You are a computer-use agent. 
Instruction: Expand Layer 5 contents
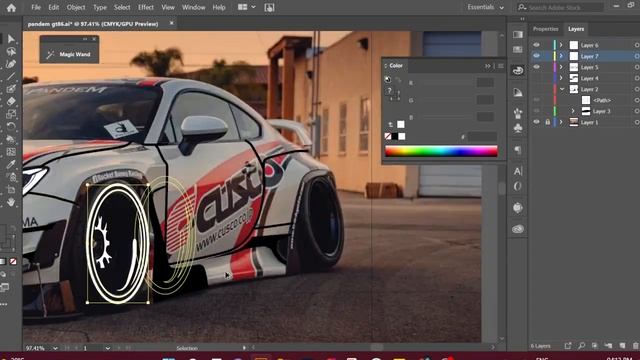pyautogui.click(x=561, y=67)
